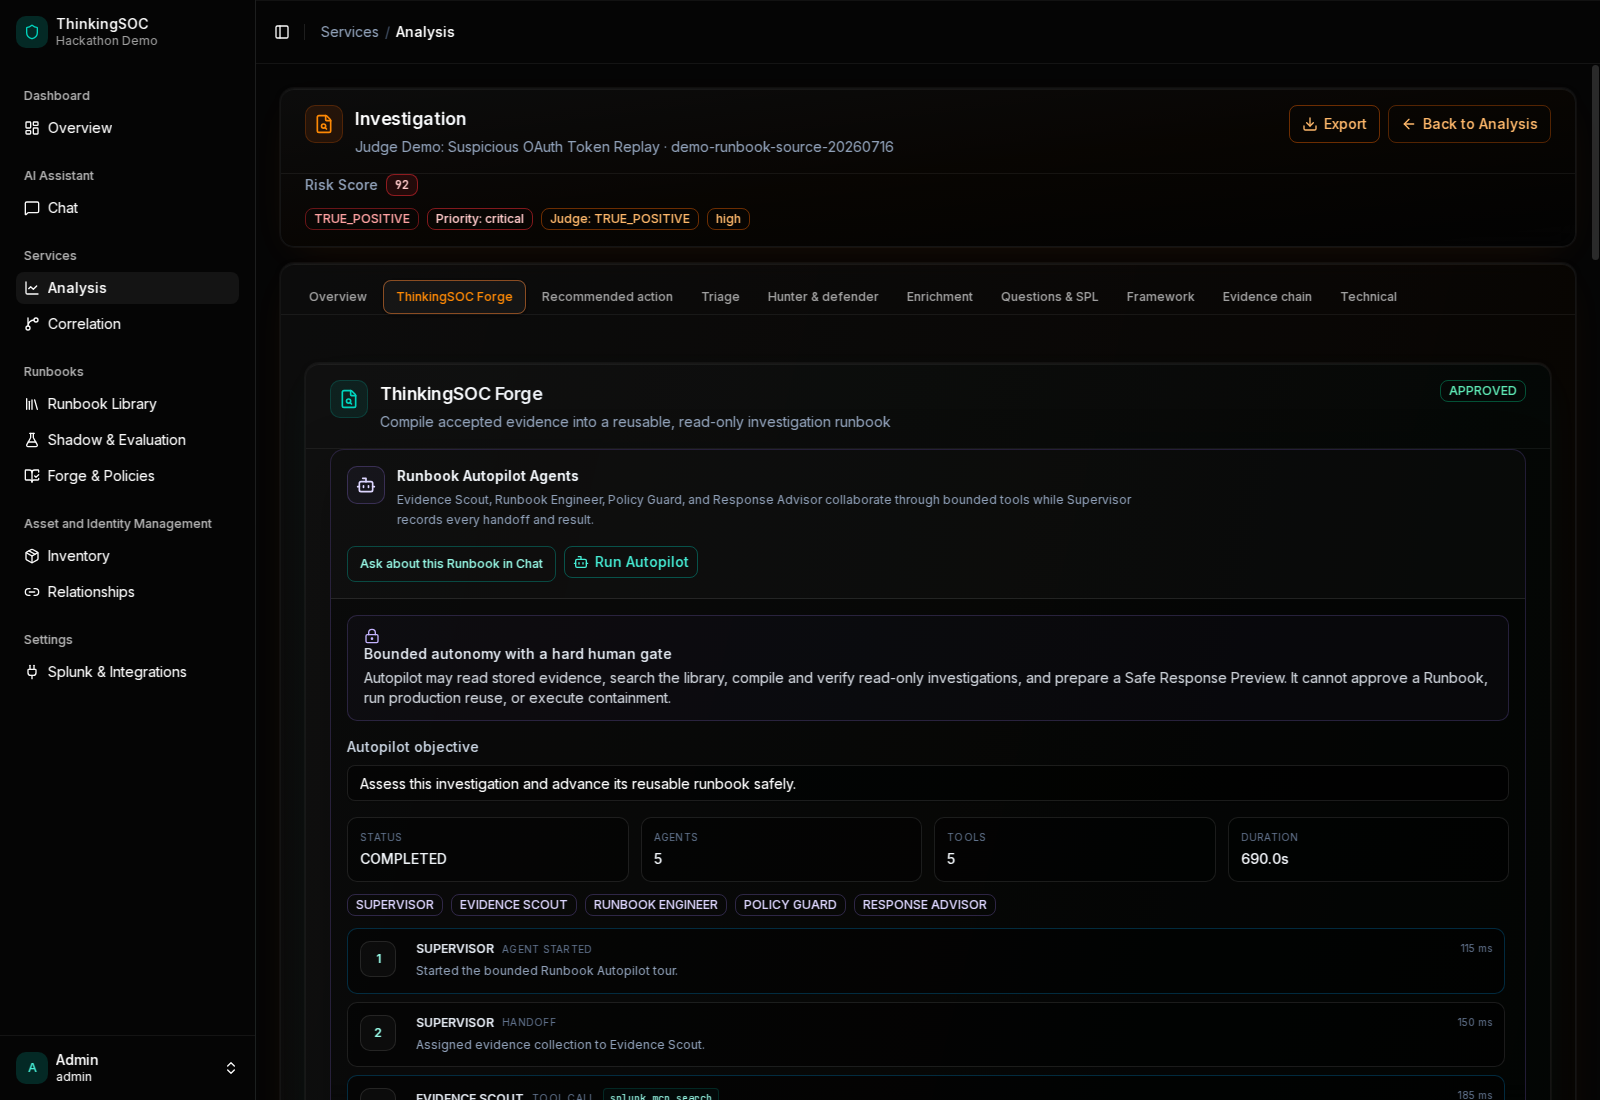This screenshot has height=1100, width=1600.
Task: Open the Recommended action tab
Action: 607,297
